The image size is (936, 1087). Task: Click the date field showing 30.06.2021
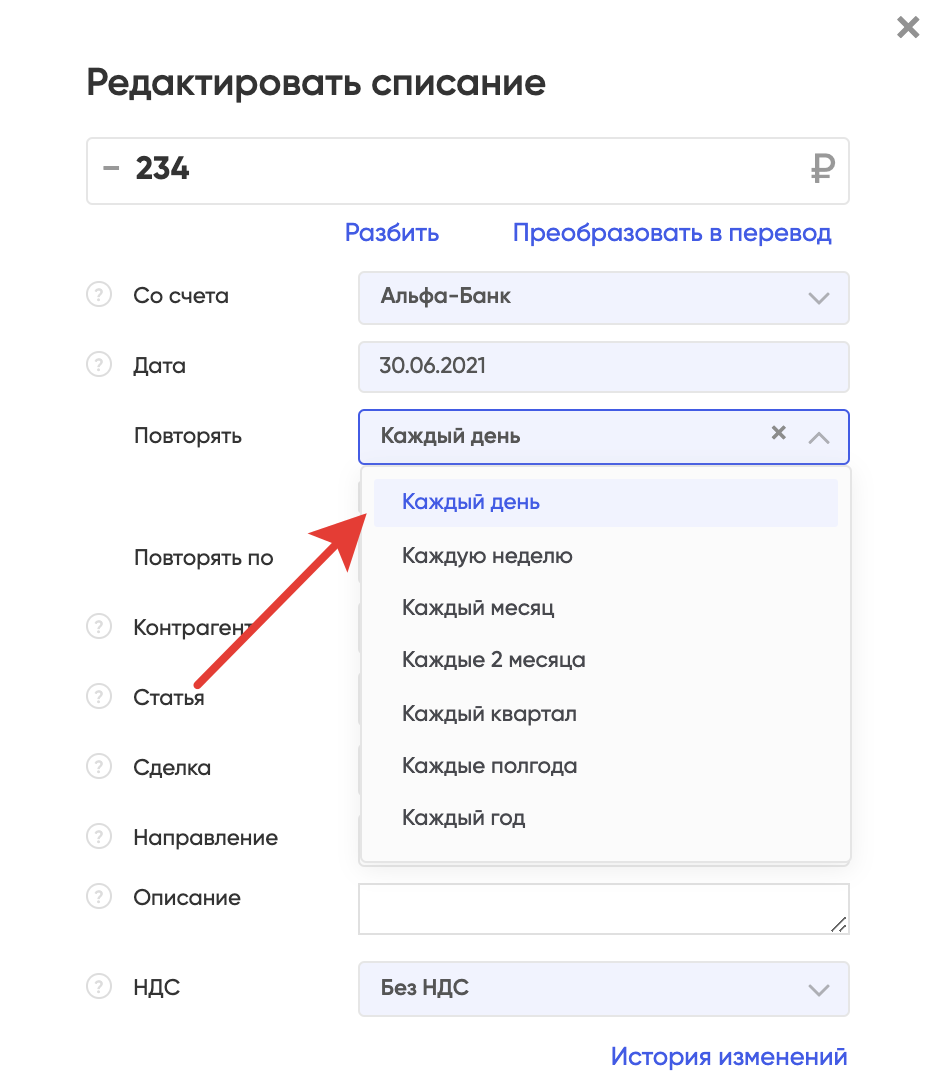tap(603, 367)
